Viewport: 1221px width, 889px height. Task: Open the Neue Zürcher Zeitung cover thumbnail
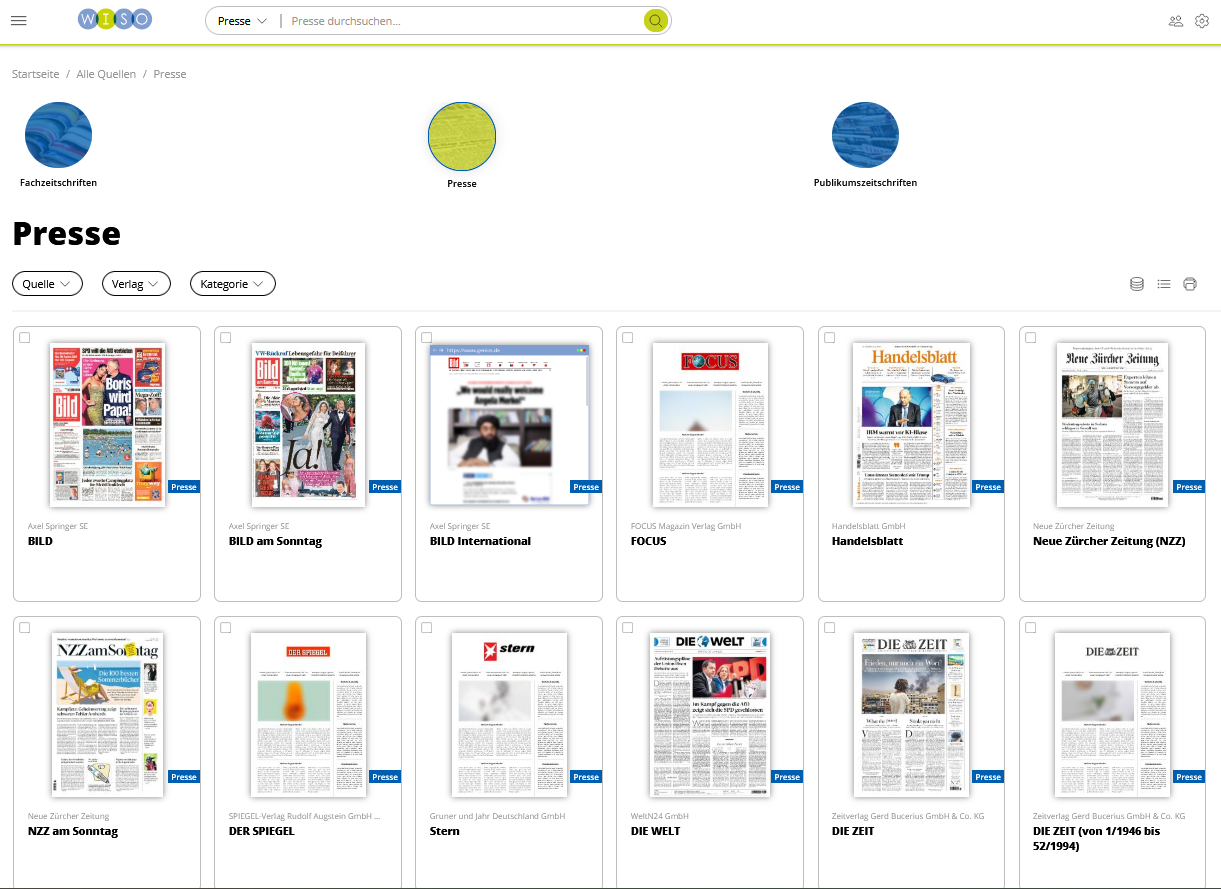click(1112, 425)
